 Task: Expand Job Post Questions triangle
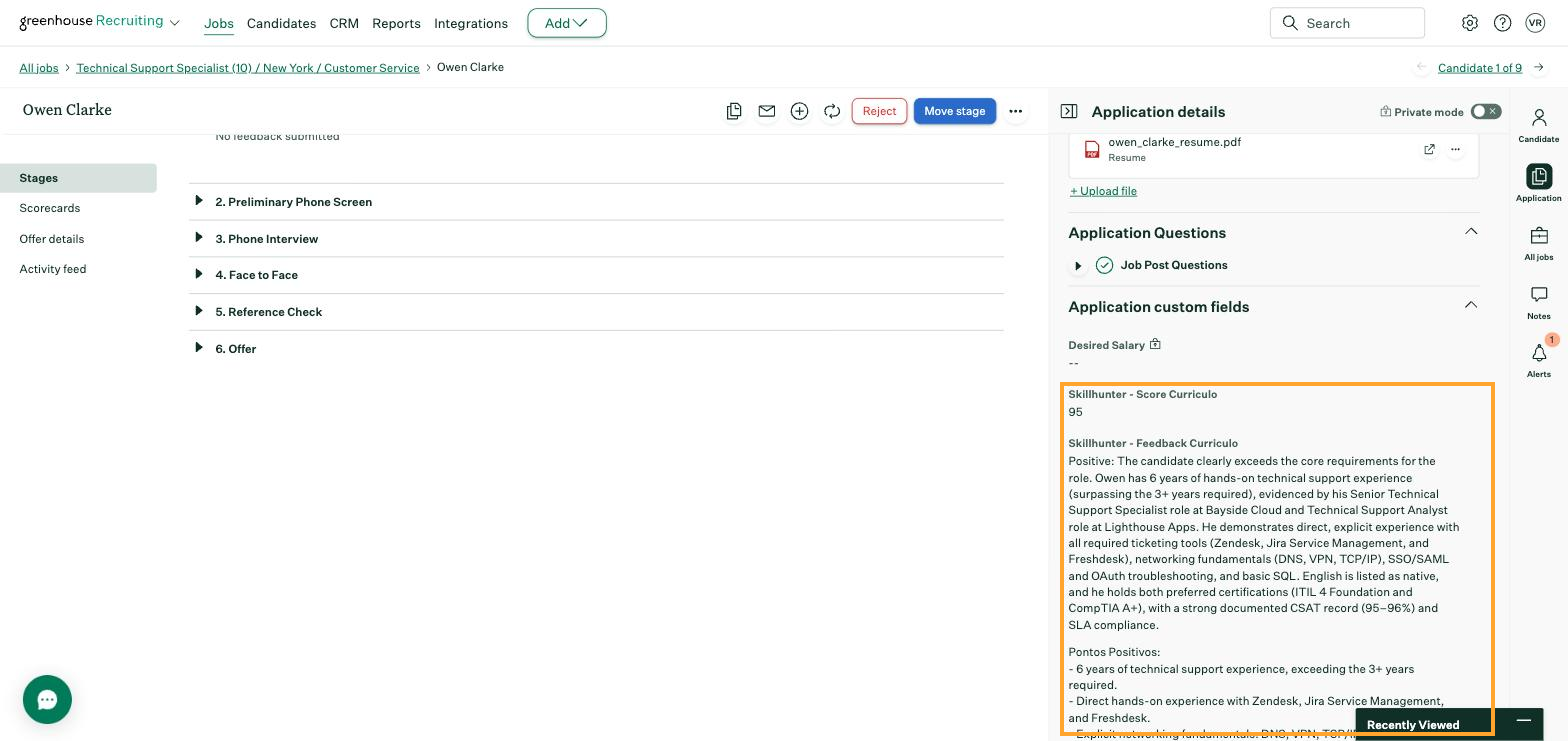click(1078, 266)
